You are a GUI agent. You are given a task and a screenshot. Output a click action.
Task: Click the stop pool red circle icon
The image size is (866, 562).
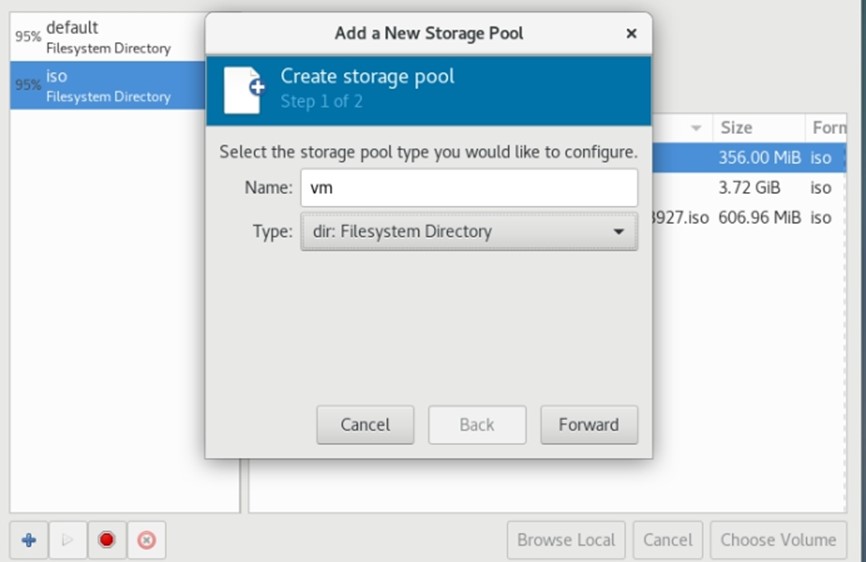pyautogui.click(x=107, y=540)
